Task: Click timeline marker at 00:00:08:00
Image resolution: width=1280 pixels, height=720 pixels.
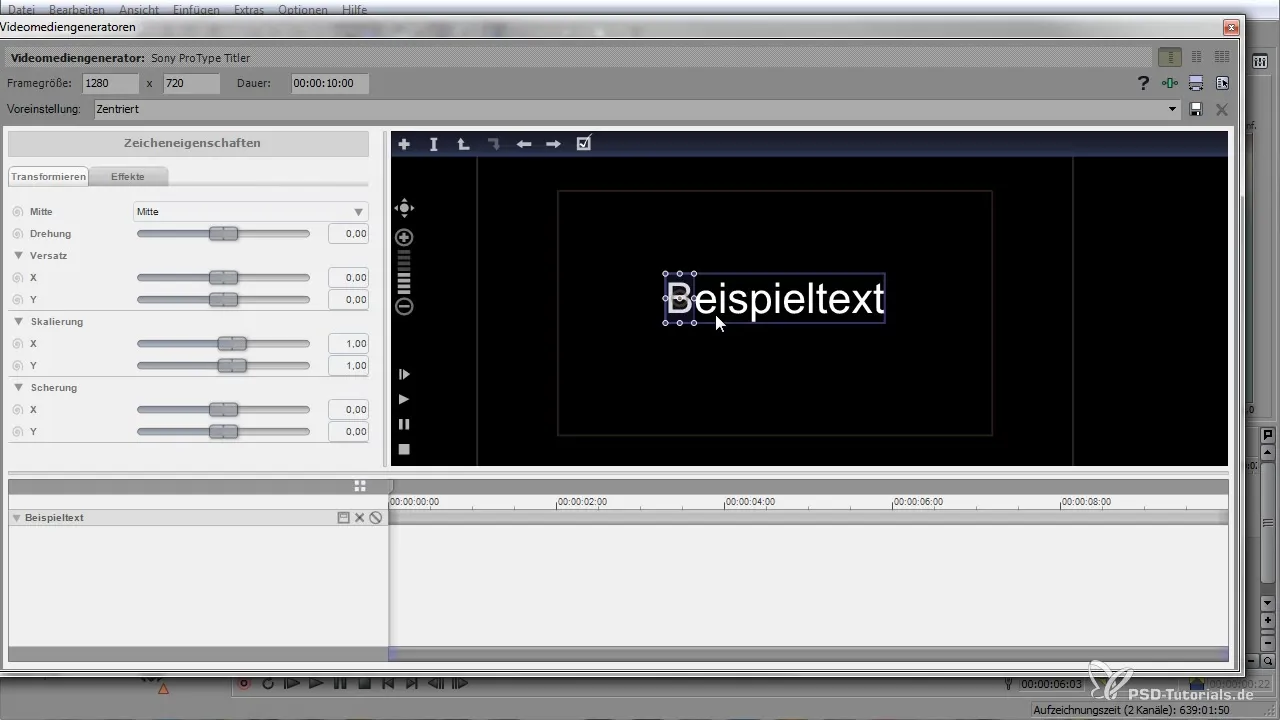Action: (x=1086, y=502)
